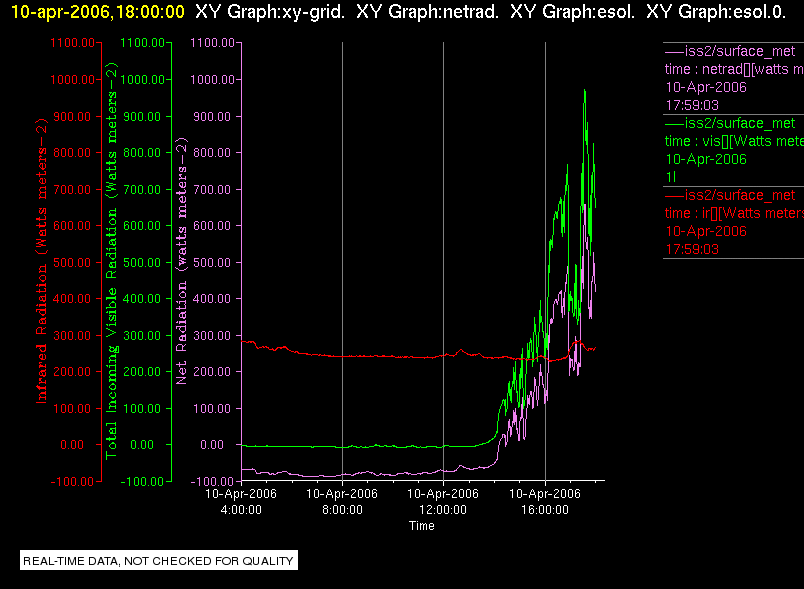
Task: Click the yellow timestamp 10-apr-2006,18:00:00
Action: point(97,11)
